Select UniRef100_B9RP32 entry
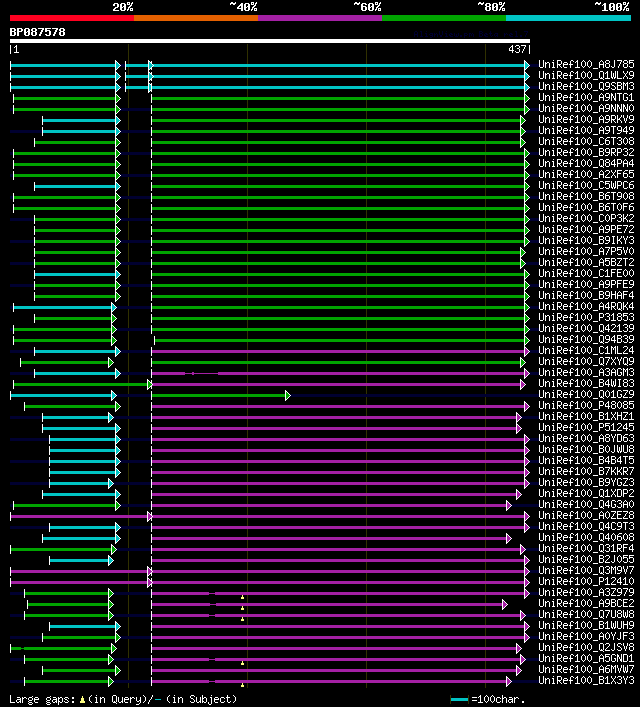This screenshot has height=707, width=640. [x=586, y=152]
